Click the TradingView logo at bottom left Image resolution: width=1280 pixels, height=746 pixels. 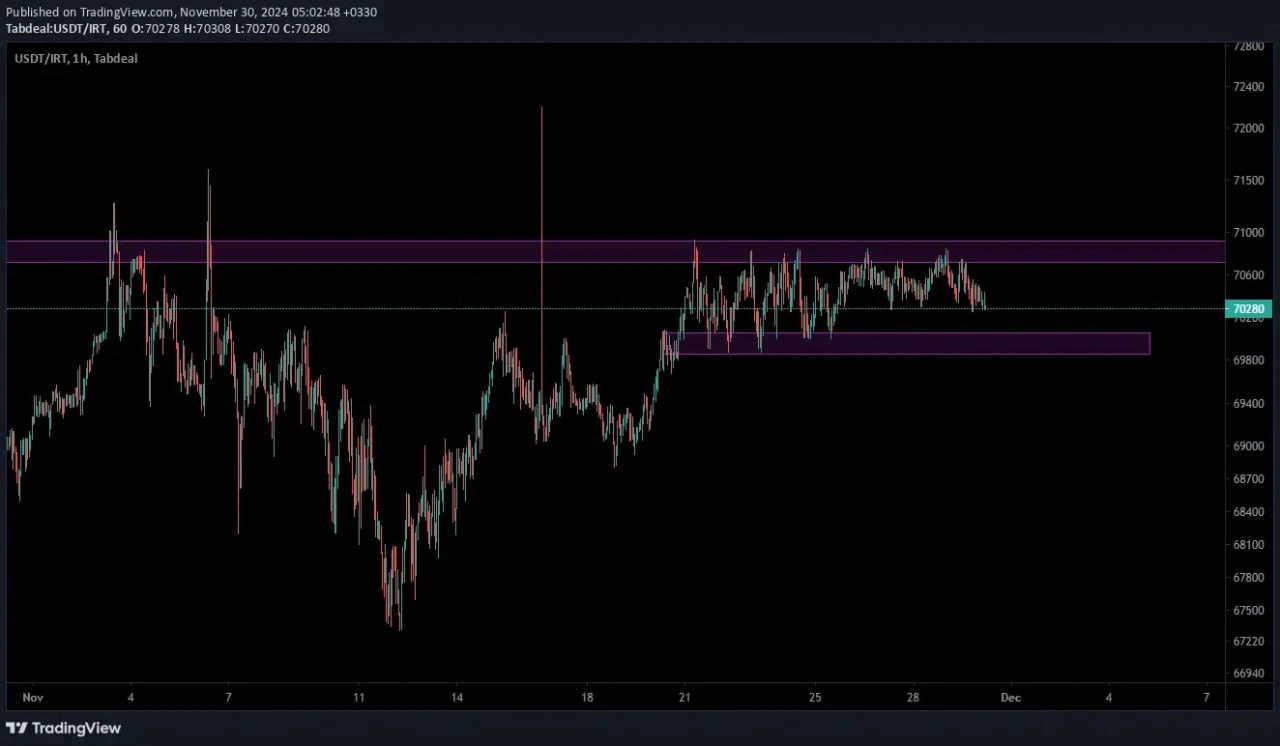(63, 728)
